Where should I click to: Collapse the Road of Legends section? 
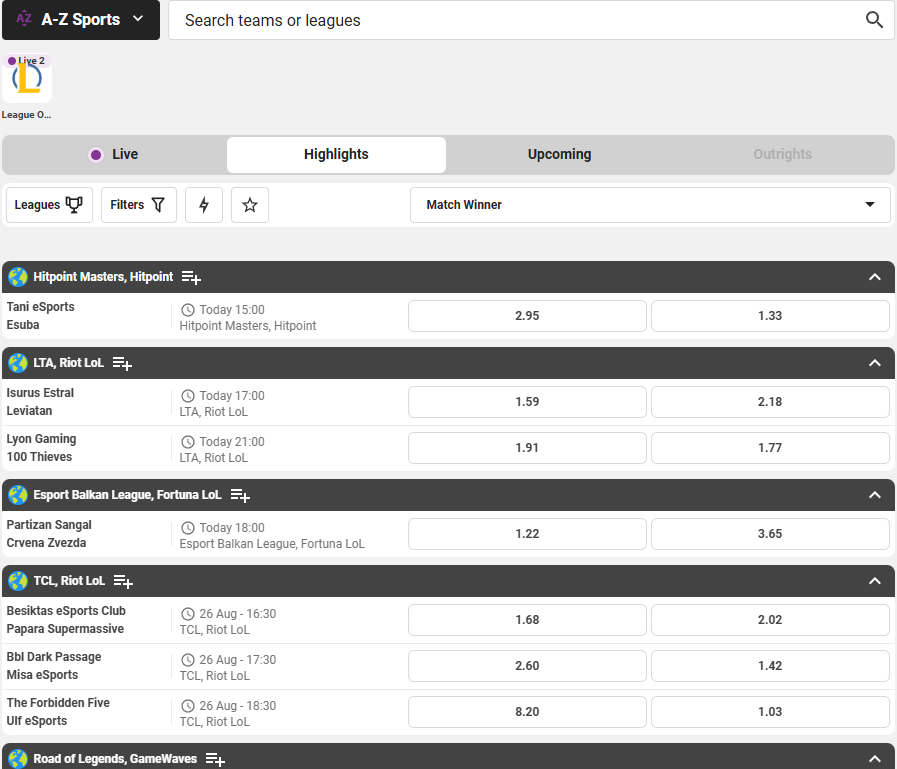pos(874,759)
